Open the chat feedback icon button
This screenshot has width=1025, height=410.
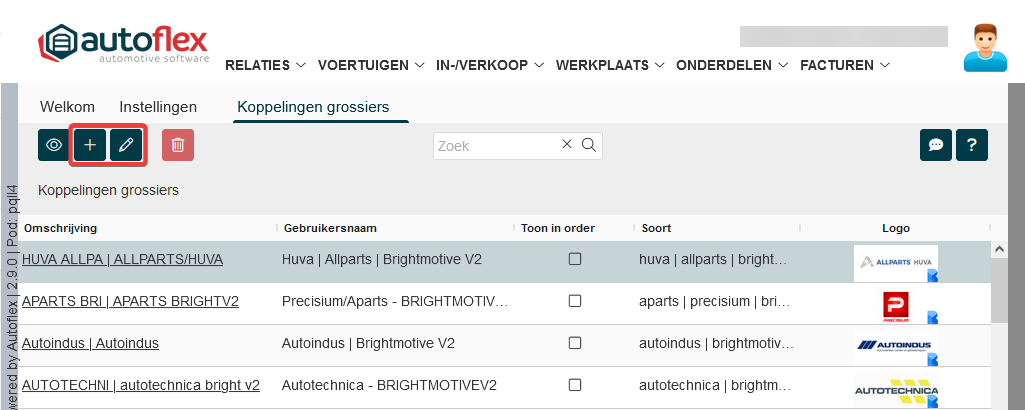click(936, 145)
